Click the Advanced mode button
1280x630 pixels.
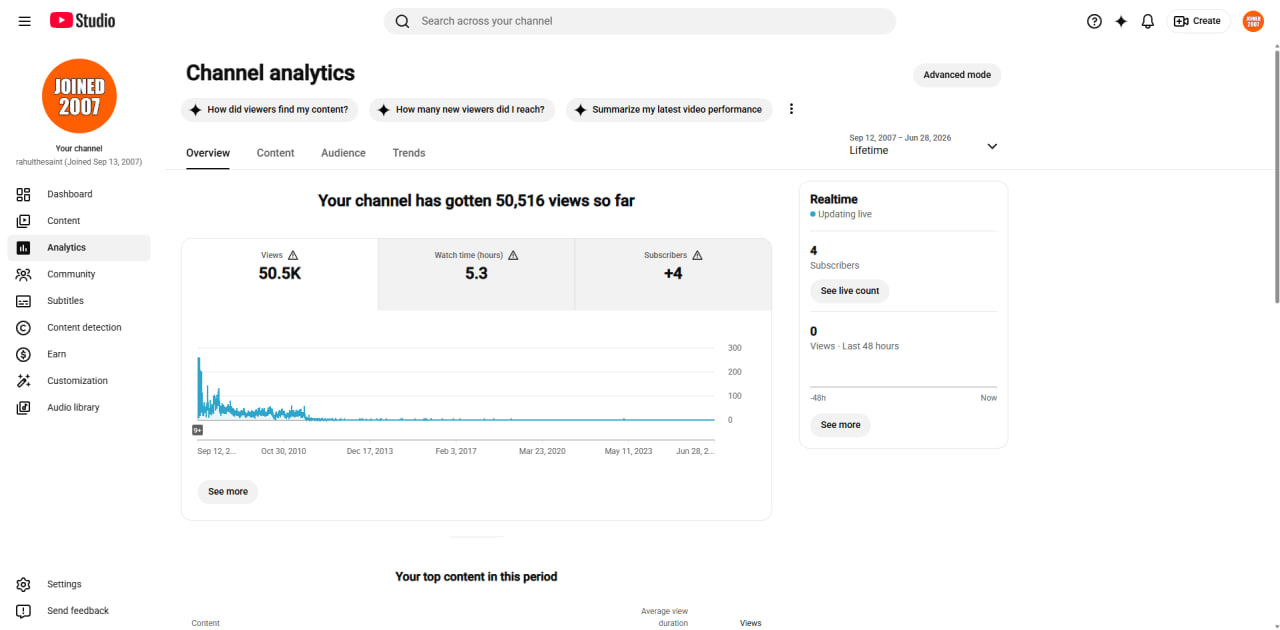coord(957,75)
